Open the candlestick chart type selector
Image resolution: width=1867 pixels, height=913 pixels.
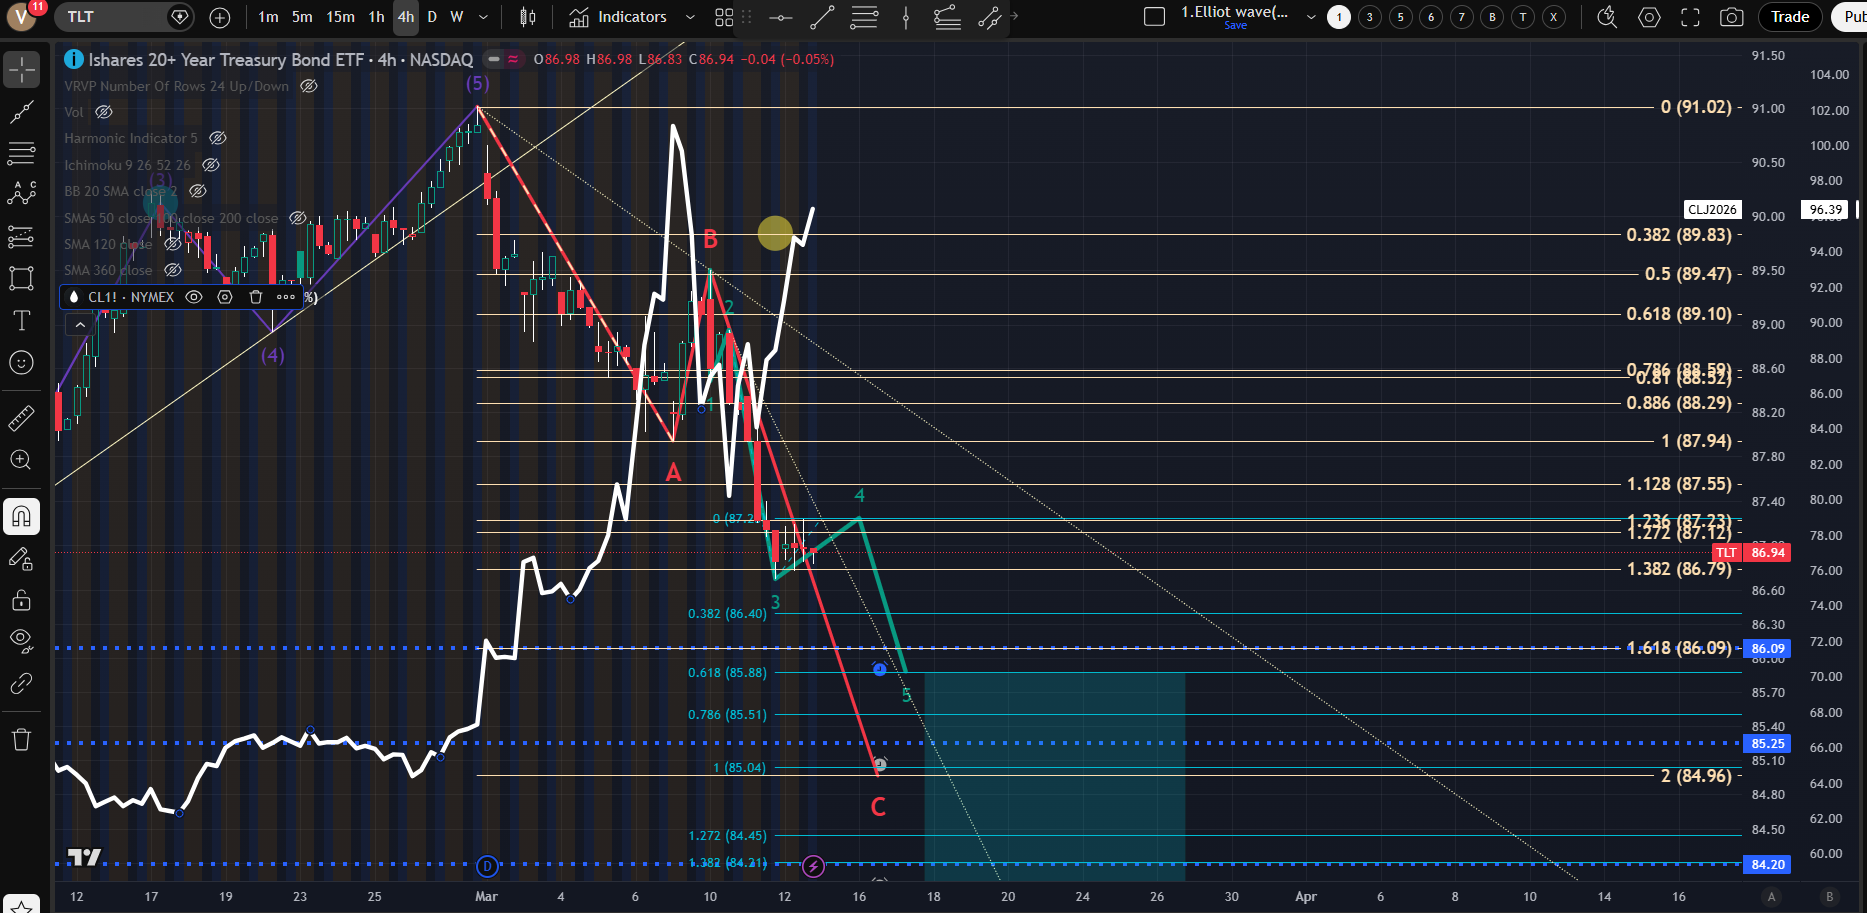click(x=528, y=17)
